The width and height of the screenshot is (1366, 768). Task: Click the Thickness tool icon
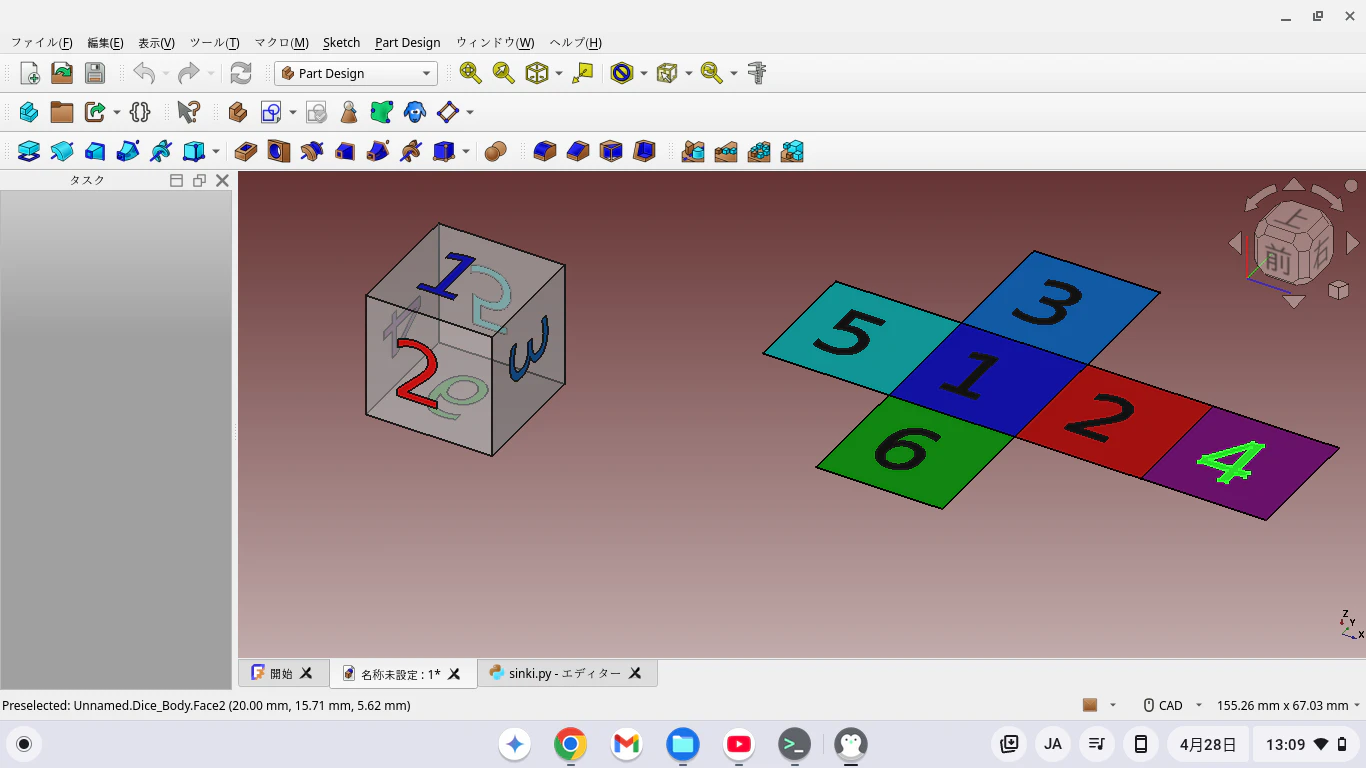(645, 151)
